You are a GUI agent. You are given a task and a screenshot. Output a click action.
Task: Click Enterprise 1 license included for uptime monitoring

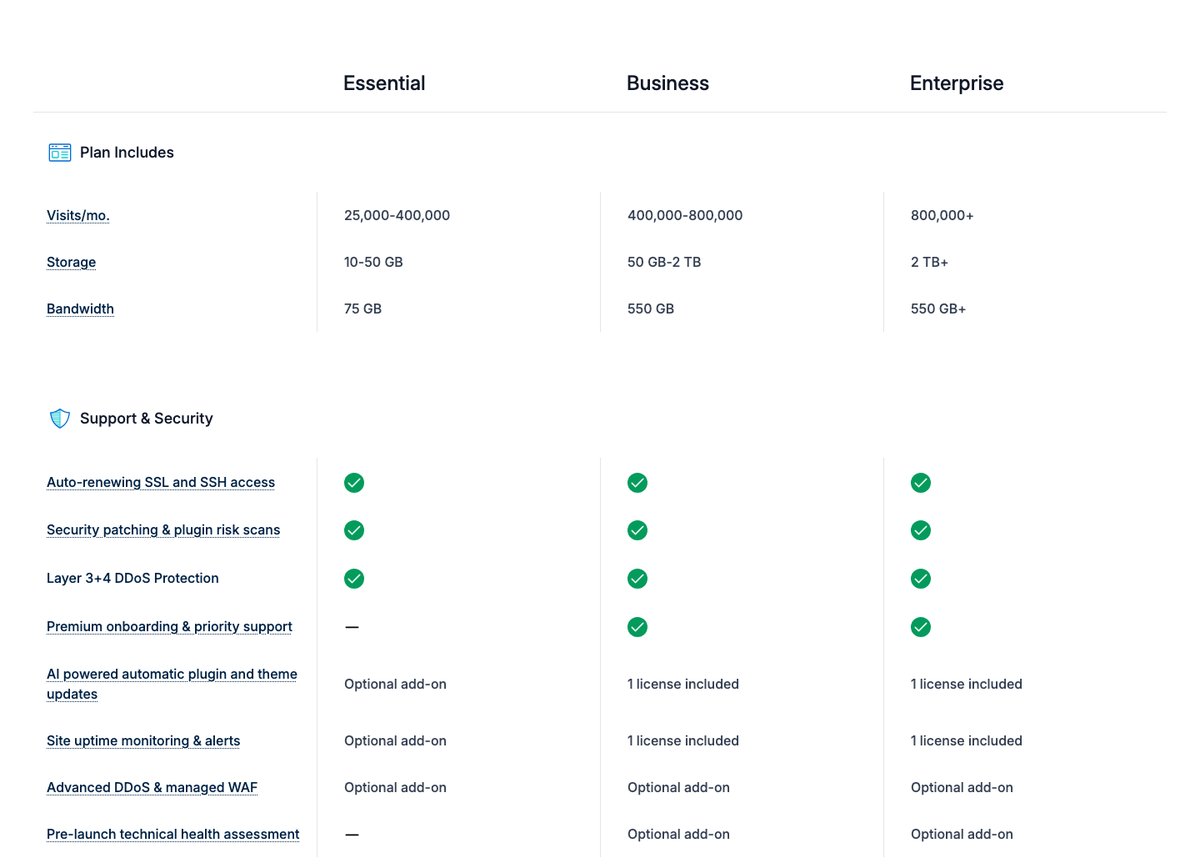point(967,741)
